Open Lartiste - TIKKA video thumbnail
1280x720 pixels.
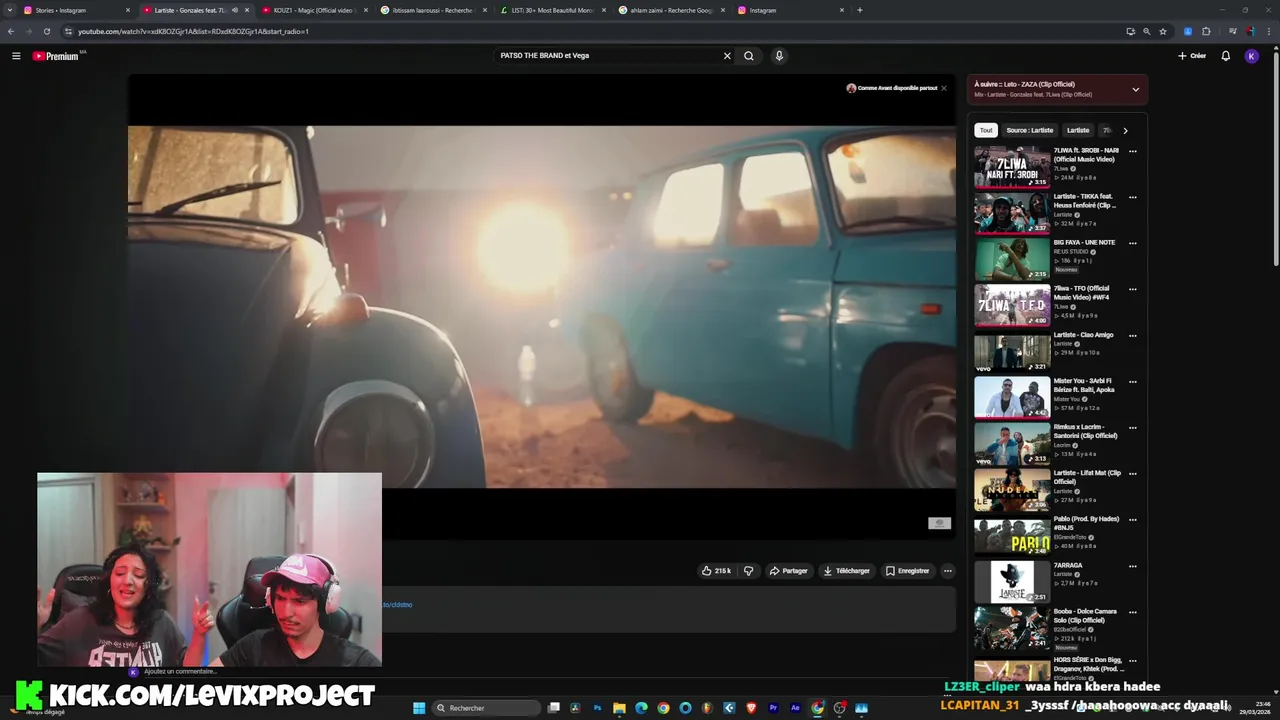[1012, 214]
